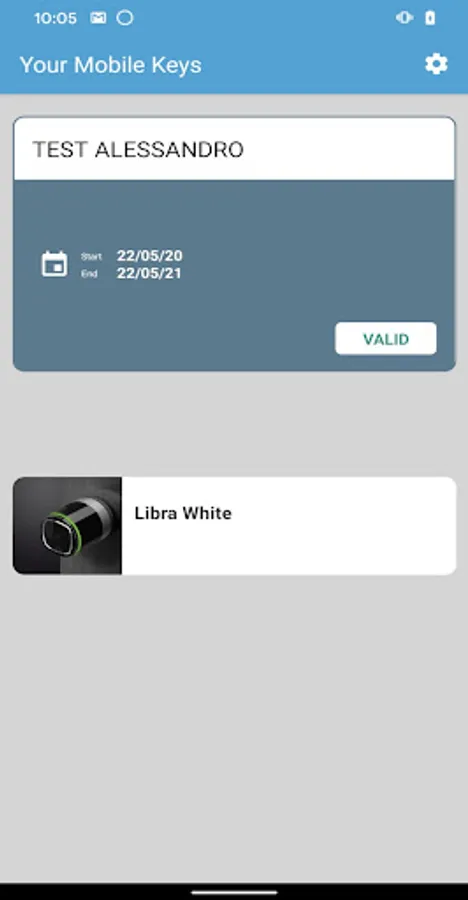The image size is (468, 900).
Task: Tap the vibrate mode icon in status bar
Action: (404, 18)
